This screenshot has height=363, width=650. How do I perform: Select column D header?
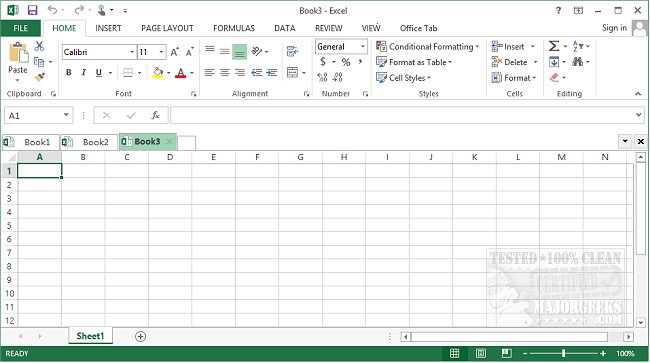[x=170, y=157]
